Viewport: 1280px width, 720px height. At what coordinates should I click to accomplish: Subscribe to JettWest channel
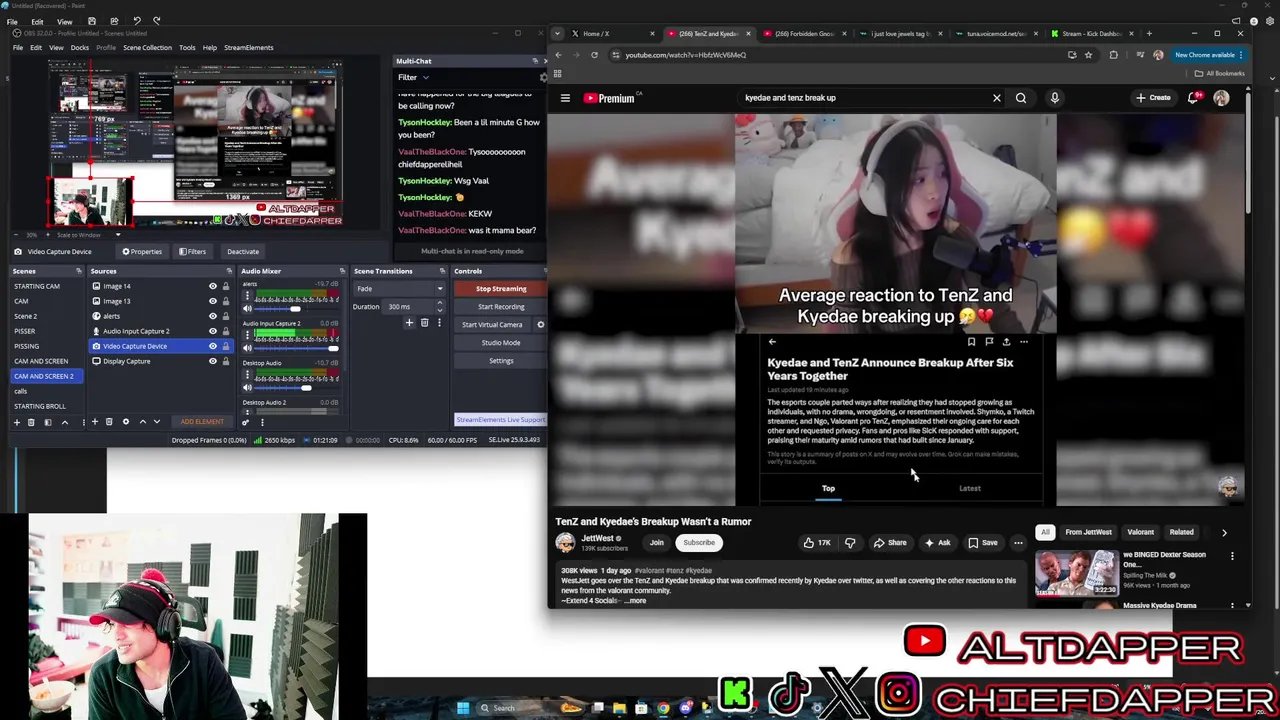click(699, 543)
